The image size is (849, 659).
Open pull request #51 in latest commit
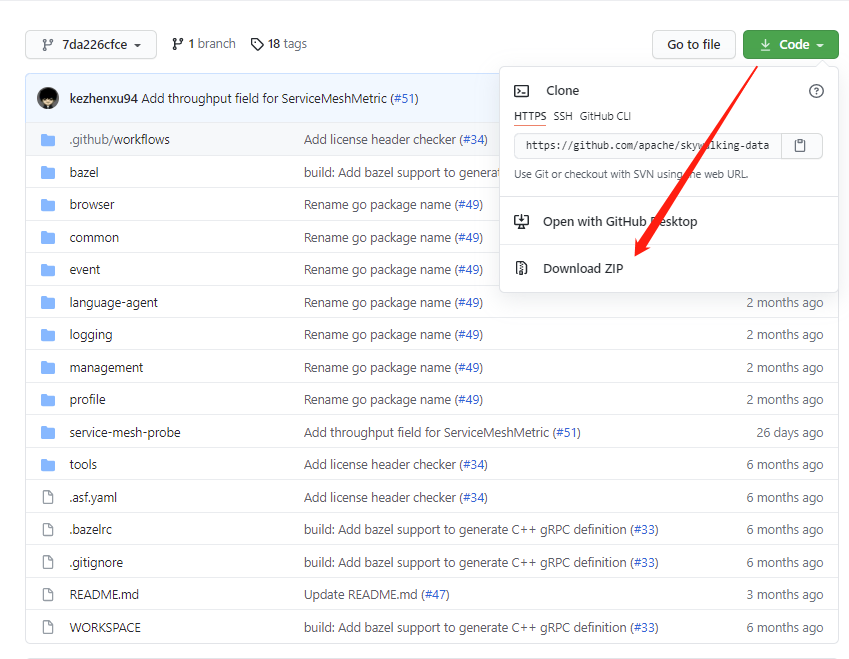[x=405, y=99]
